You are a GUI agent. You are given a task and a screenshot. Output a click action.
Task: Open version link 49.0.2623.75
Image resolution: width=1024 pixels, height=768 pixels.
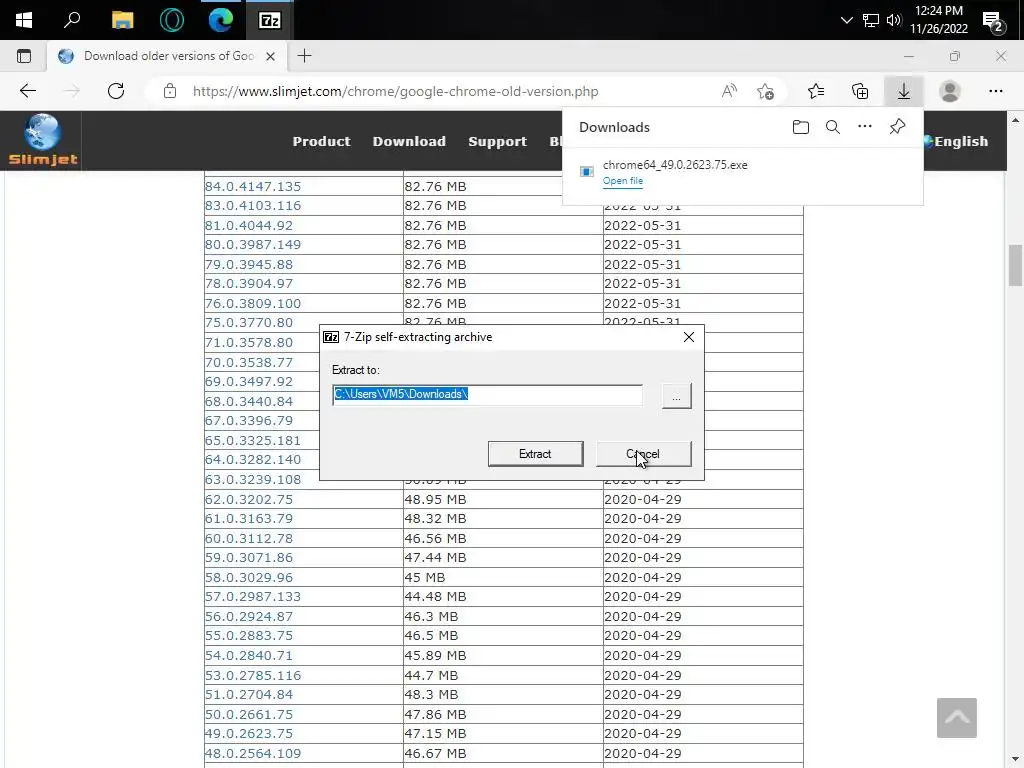tap(249, 733)
